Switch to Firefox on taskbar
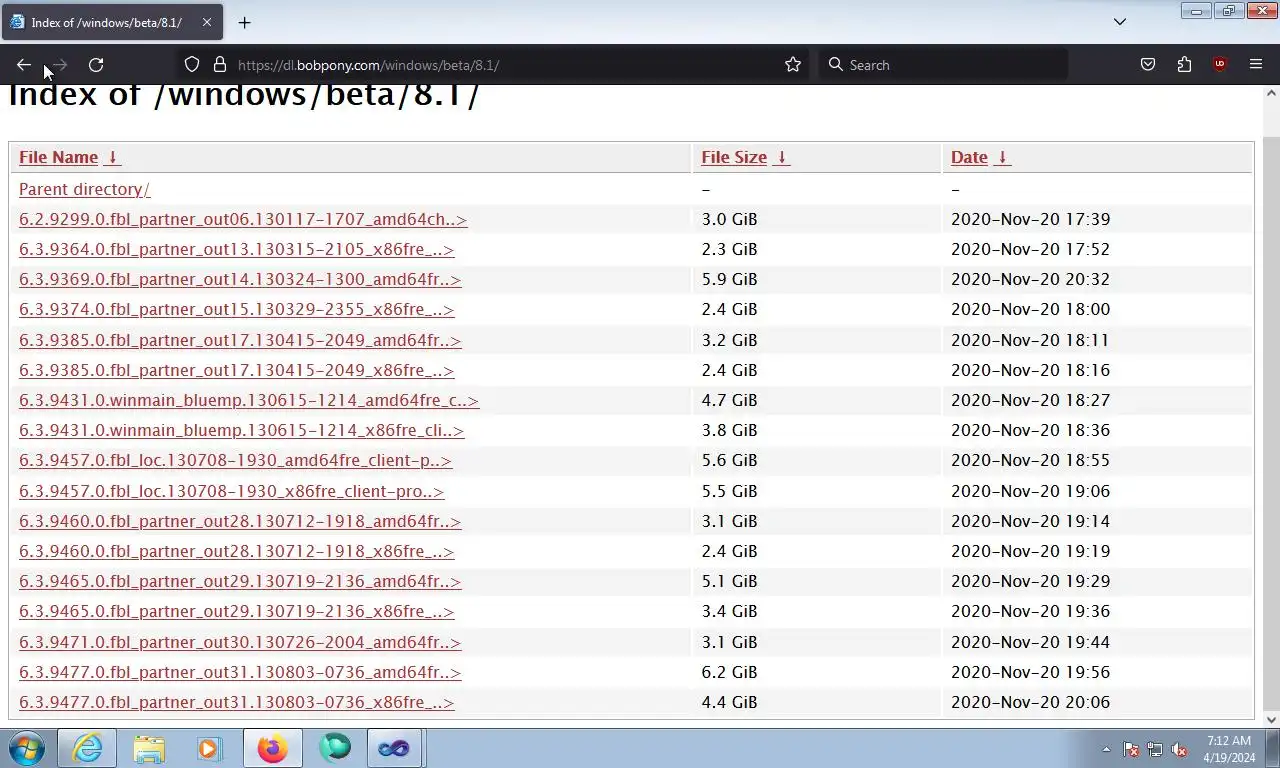Viewport: 1280px width, 768px height. (x=272, y=748)
